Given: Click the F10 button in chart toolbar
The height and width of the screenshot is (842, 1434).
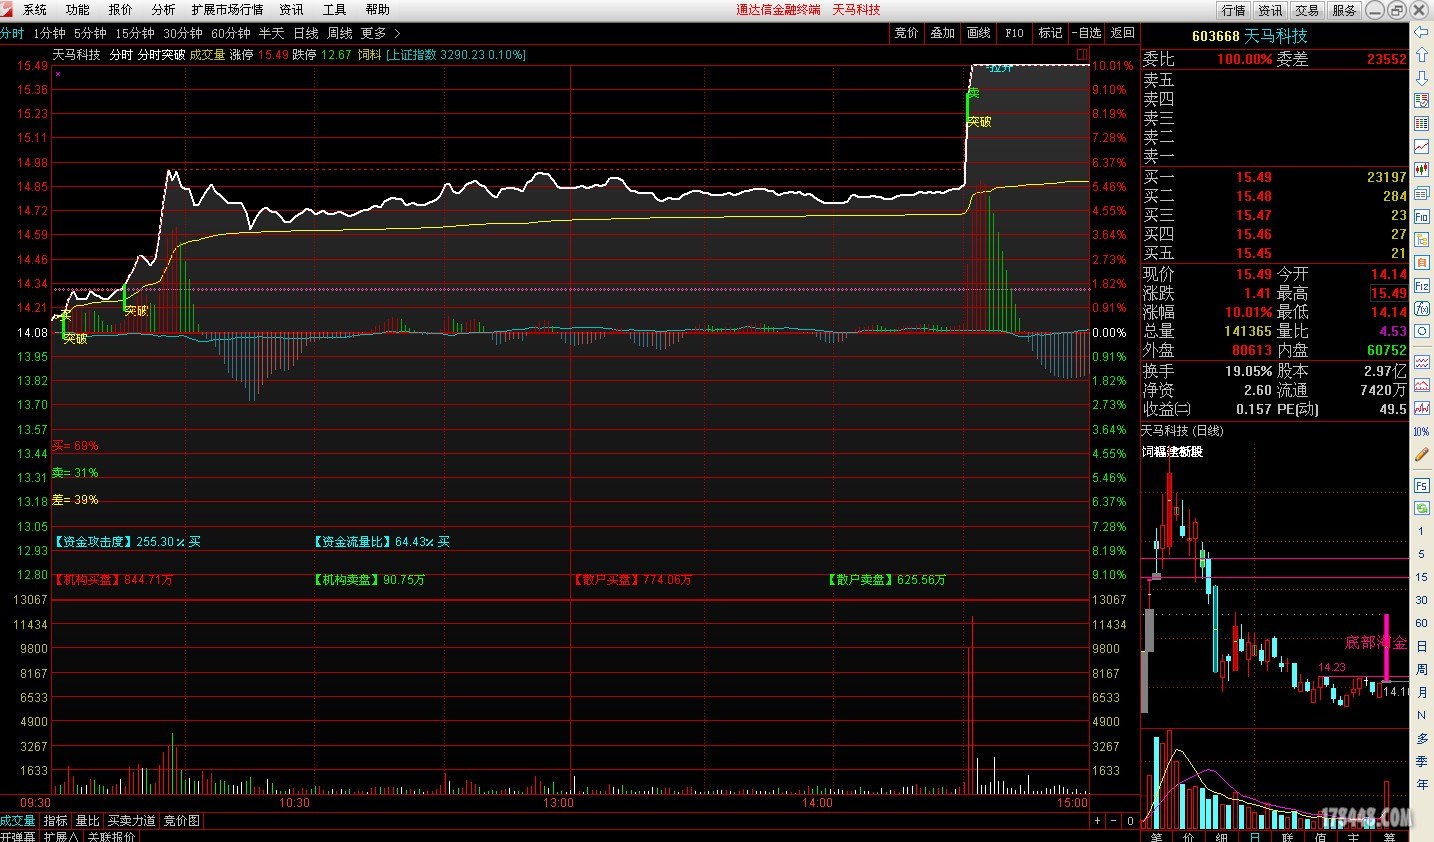Looking at the screenshot, I should click(1015, 33).
